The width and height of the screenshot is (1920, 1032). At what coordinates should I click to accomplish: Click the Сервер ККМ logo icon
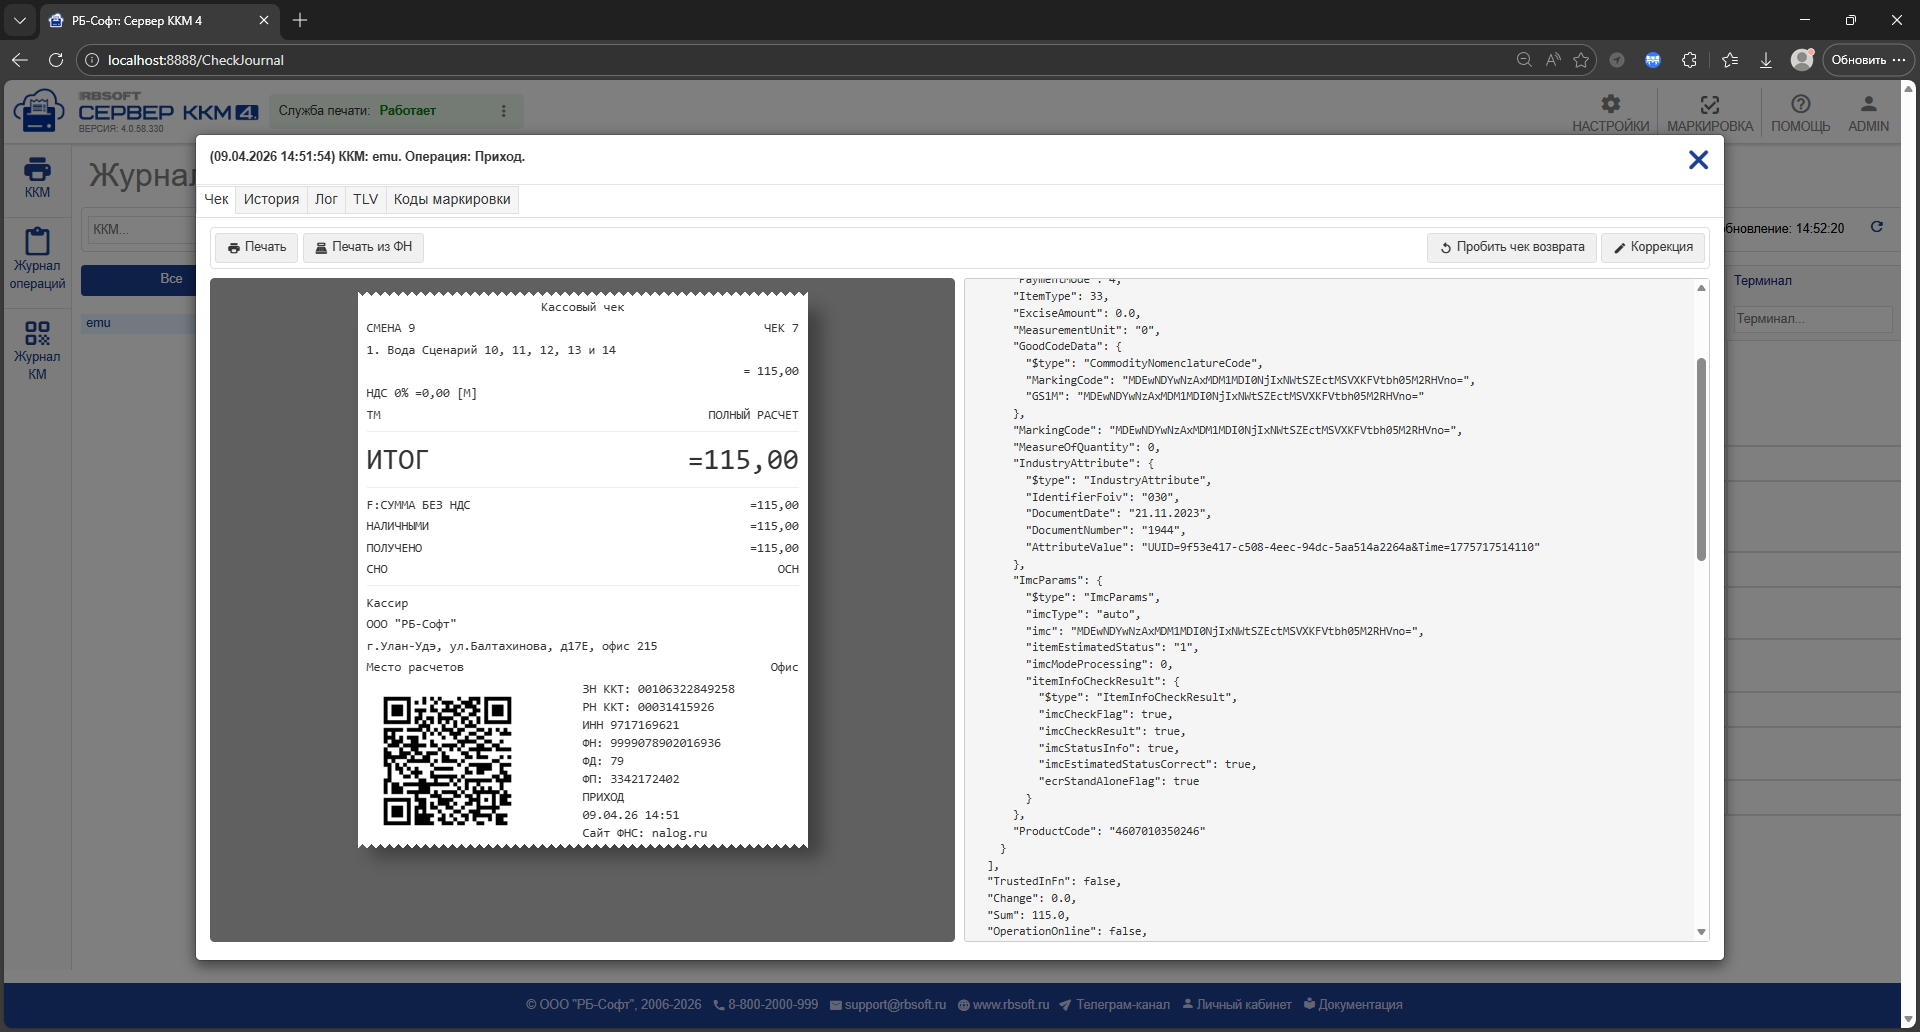point(39,111)
